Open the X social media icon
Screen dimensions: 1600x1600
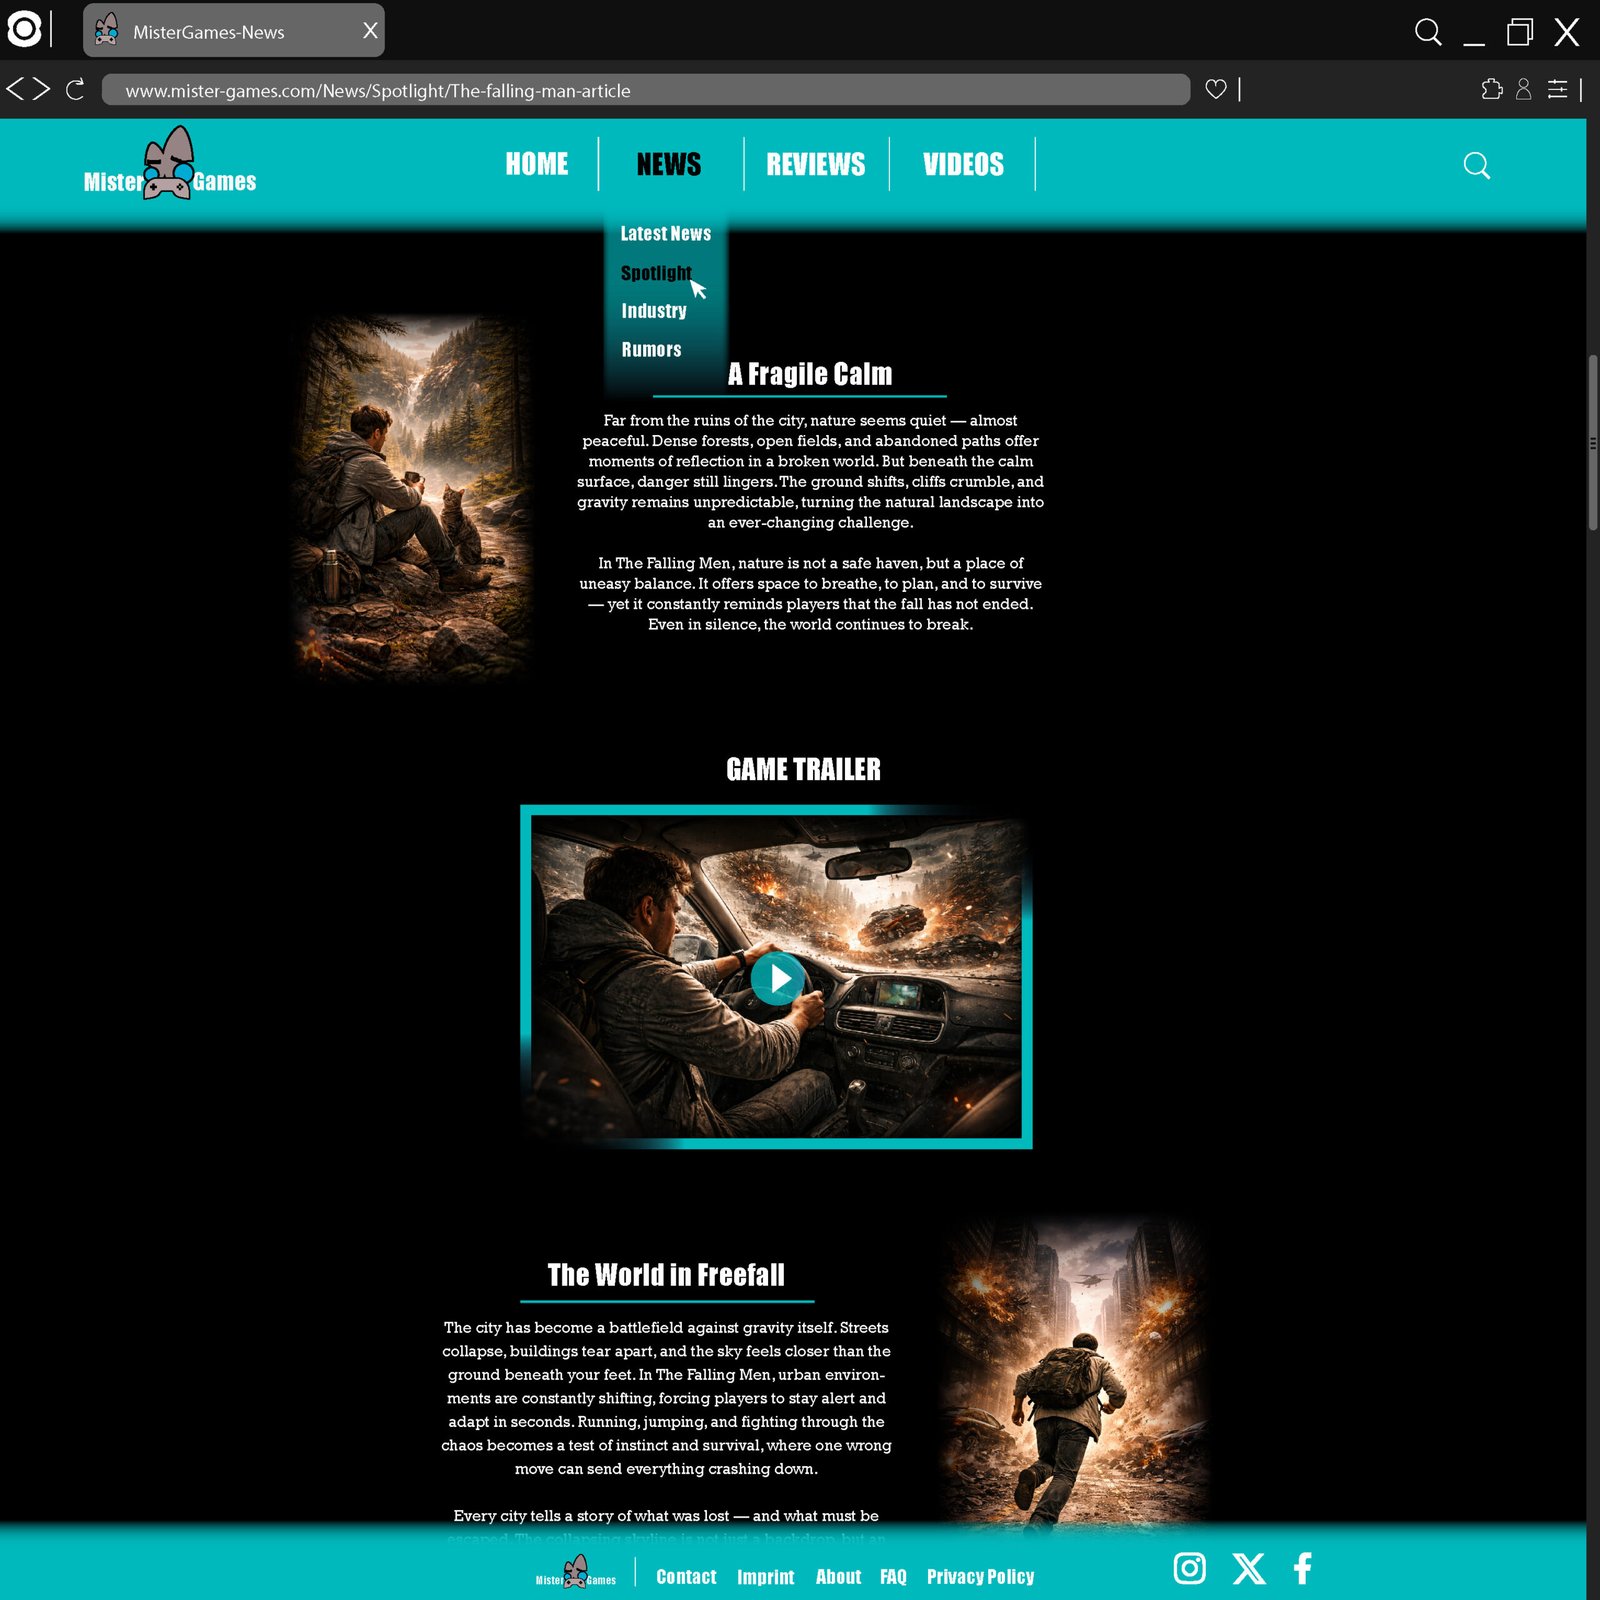(x=1248, y=1568)
